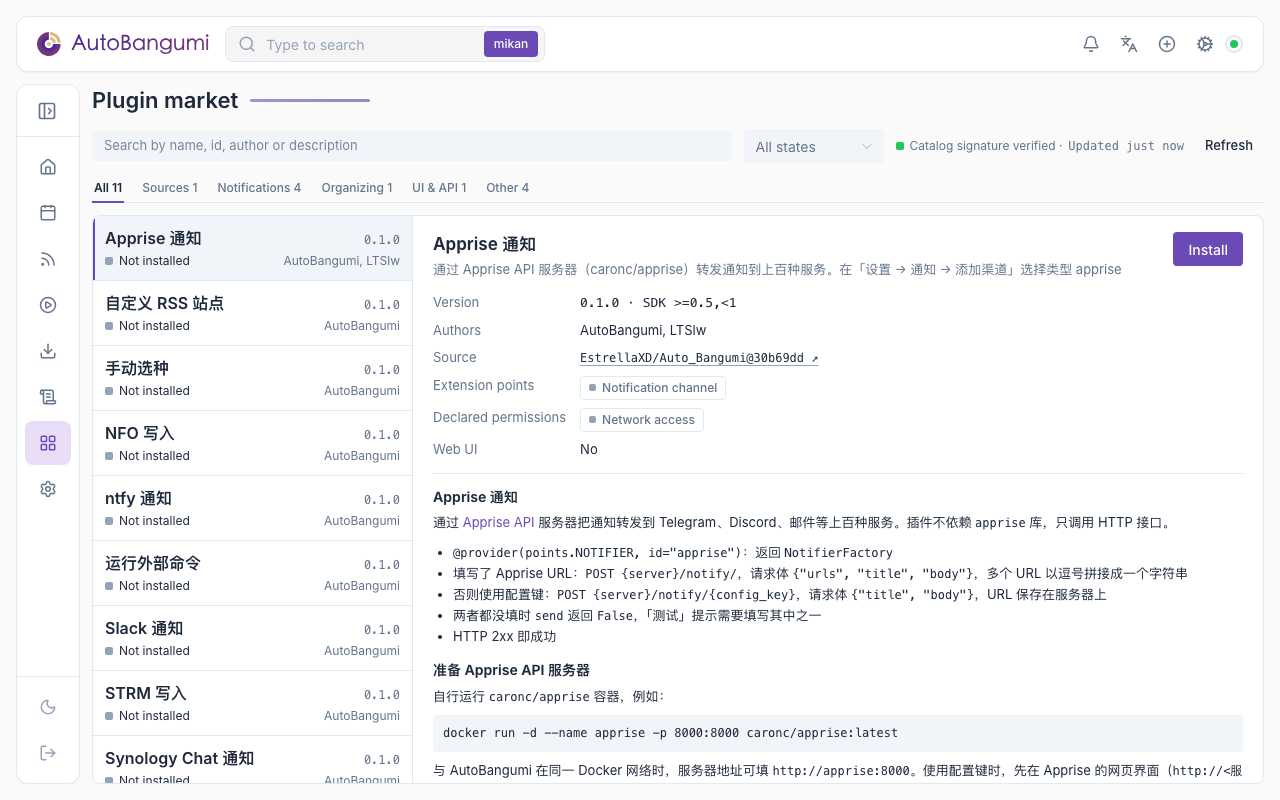Image resolution: width=1280 pixels, height=800 pixels.
Task: Select the 自定义 RSS 站点 plugin
Action: pos(252,313)
